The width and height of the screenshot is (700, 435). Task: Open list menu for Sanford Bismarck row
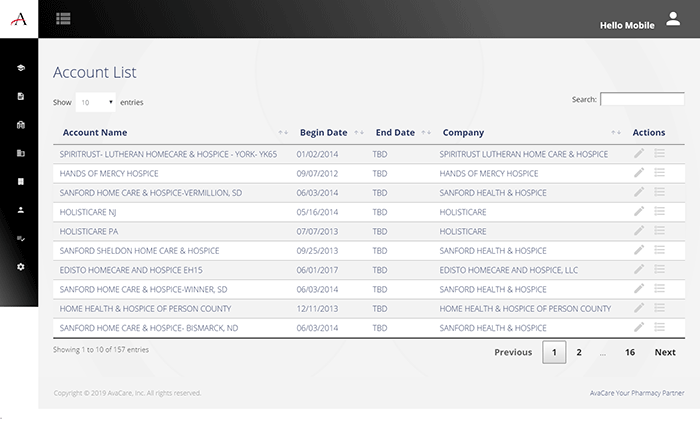(659, 327)
